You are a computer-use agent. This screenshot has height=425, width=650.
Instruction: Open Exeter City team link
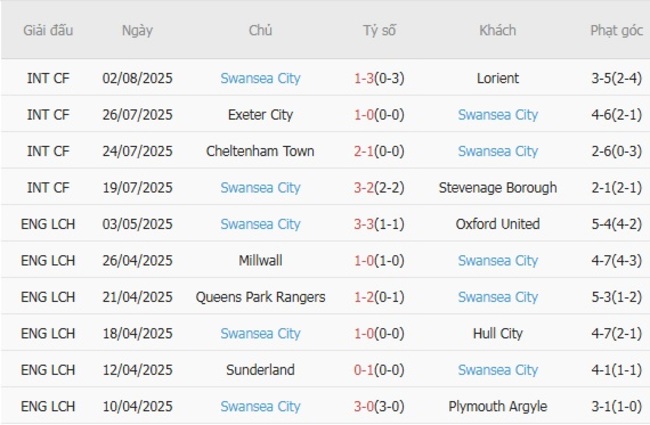tap(260, 115)
